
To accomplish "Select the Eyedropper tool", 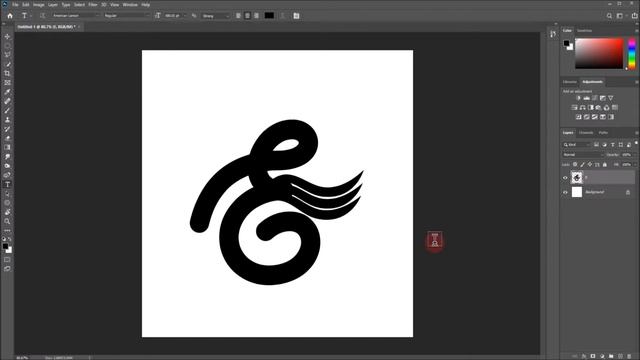I will click(7, 92).
